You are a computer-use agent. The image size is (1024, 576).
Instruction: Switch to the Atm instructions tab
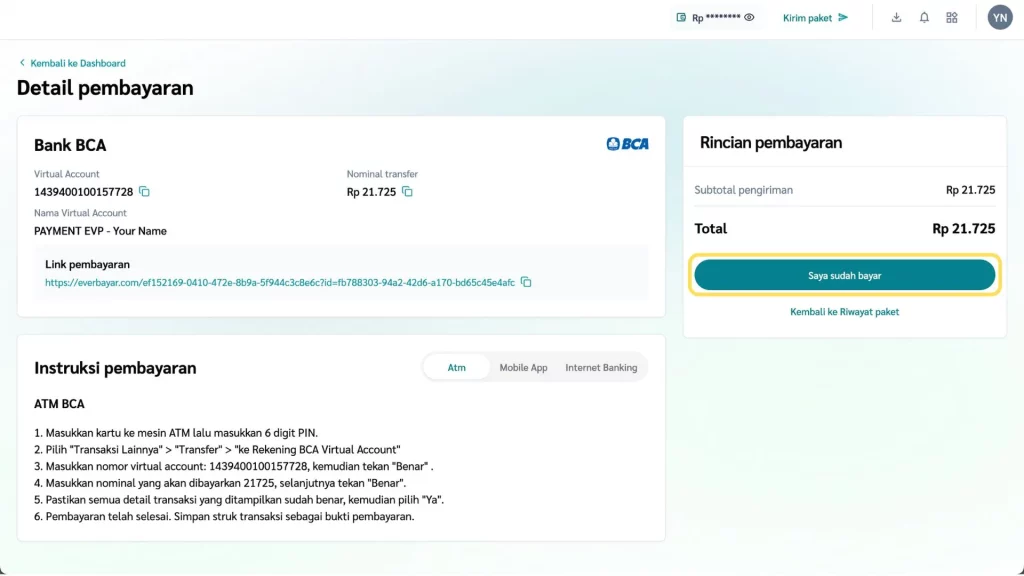456,367
